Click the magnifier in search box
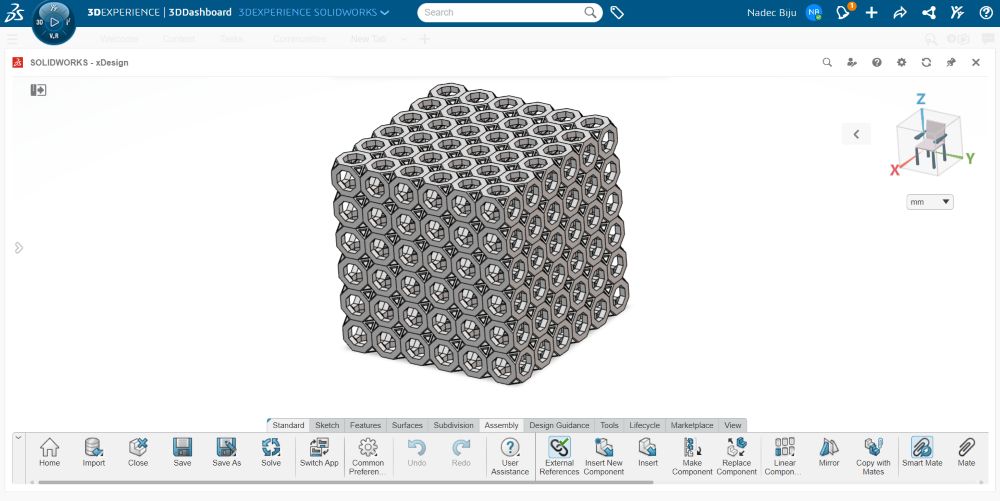 (591, 12)
